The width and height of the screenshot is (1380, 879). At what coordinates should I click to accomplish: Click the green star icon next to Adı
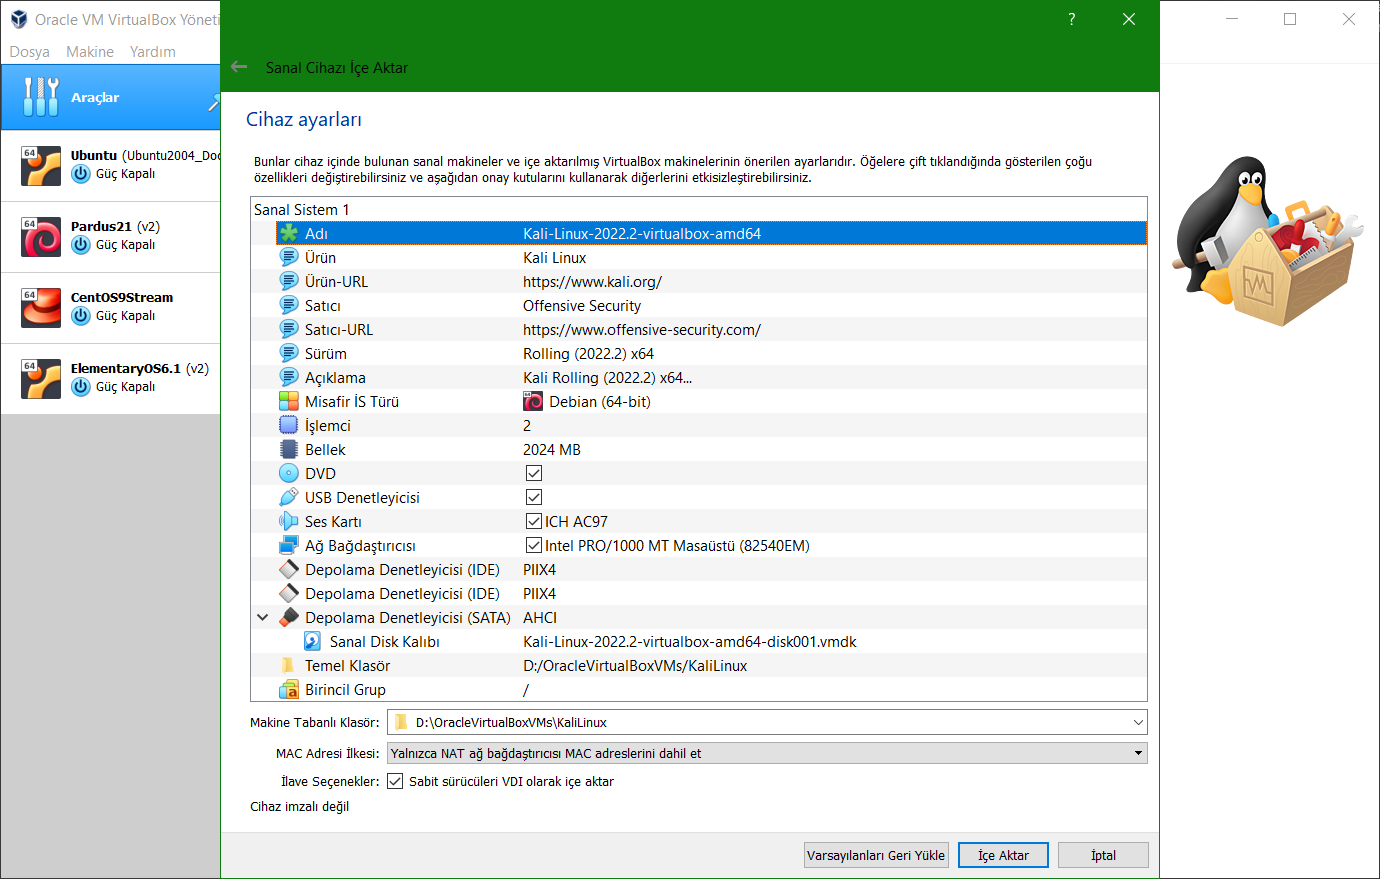tap(289, 233)
